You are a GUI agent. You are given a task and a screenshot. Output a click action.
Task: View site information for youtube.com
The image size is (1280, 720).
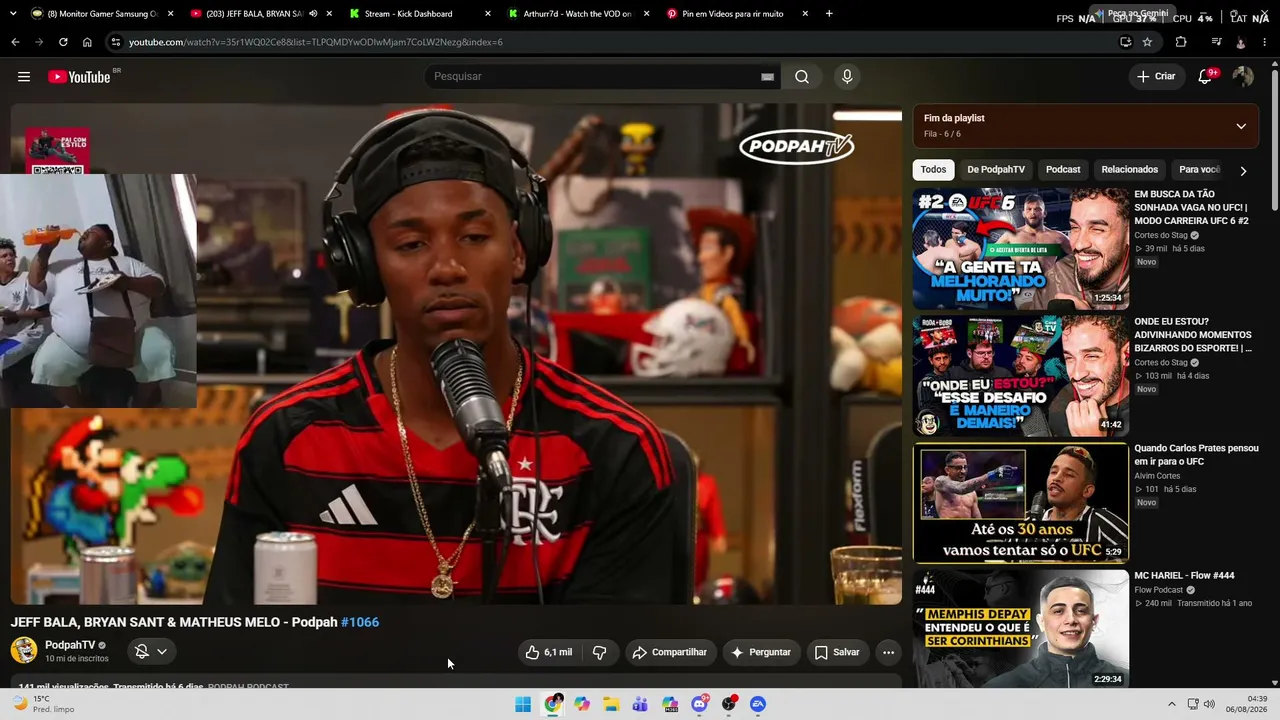[x=116, y=42]
